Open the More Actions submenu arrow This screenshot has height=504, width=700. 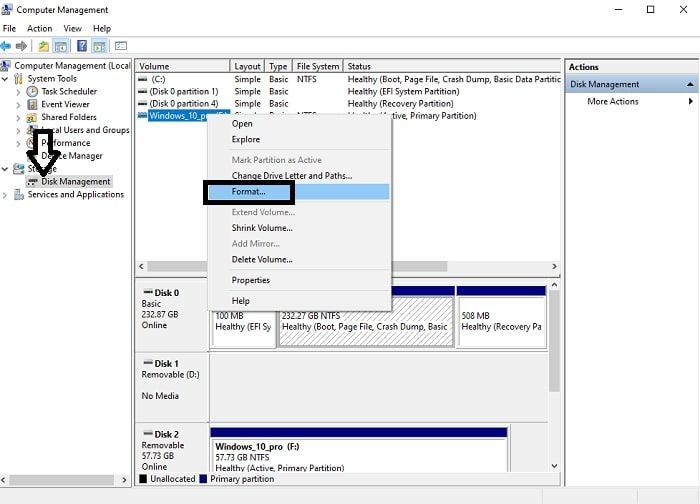click(691, 101)
